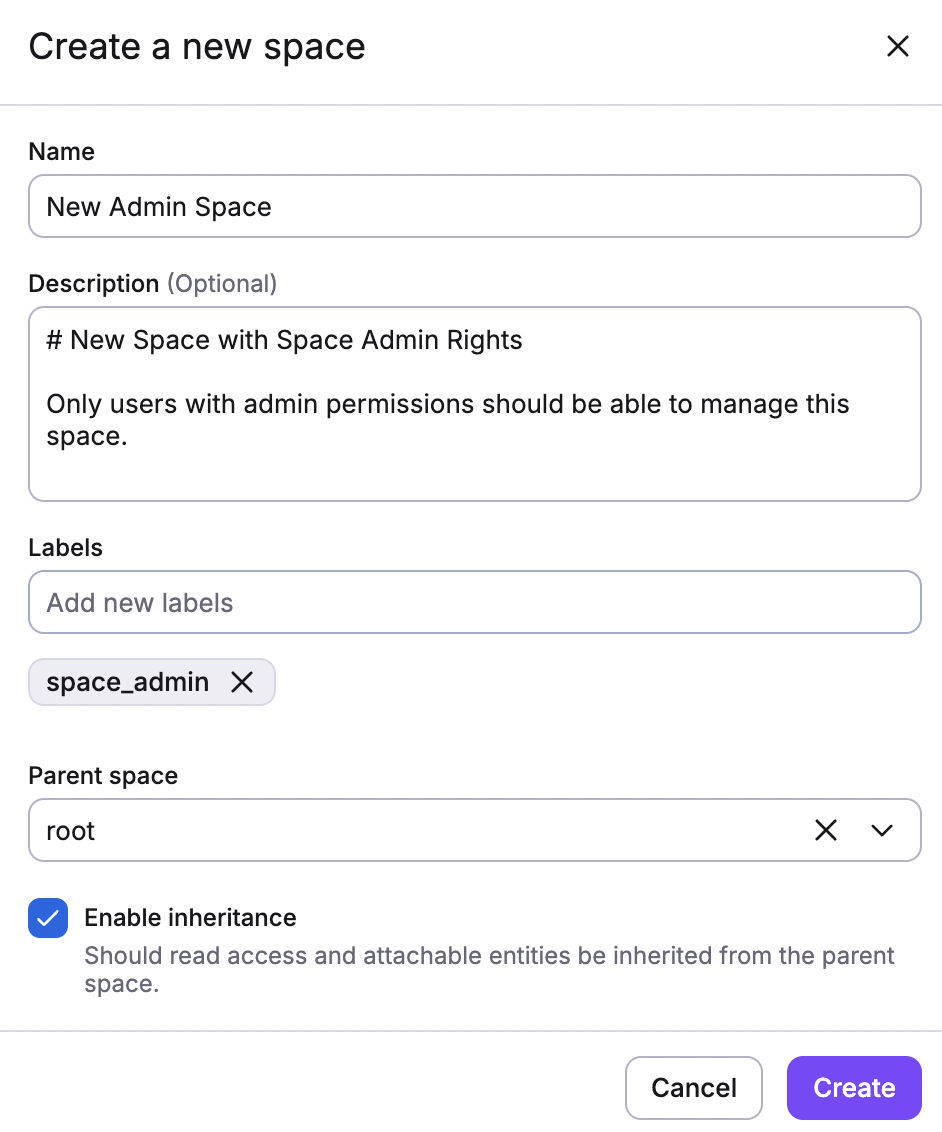Image resolution: width=942 pixels, height=1132 pixels.
Task: Cancel creating the new space
Action: click(693, 1087)
